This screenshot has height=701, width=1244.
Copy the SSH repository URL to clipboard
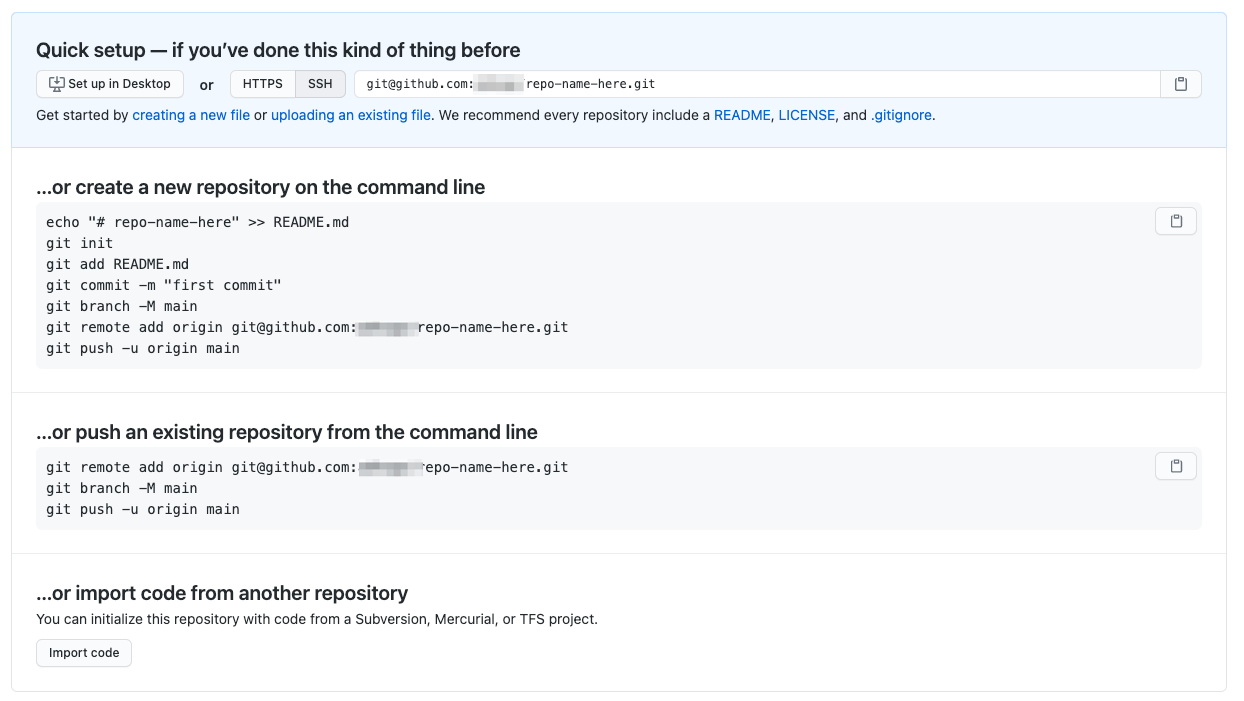click(1180, 84)
